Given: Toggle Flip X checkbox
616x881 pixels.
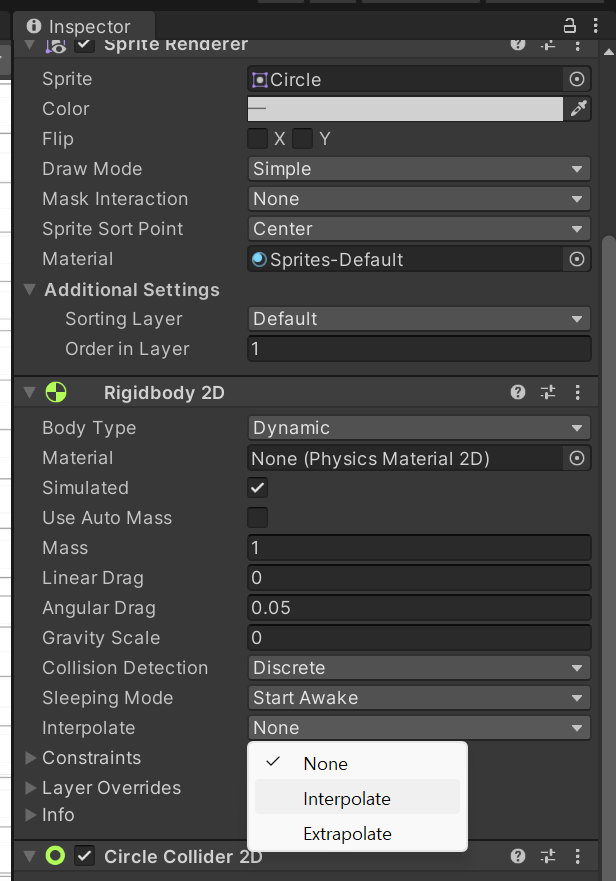Looking at the screenshot, I should point(257,138).
